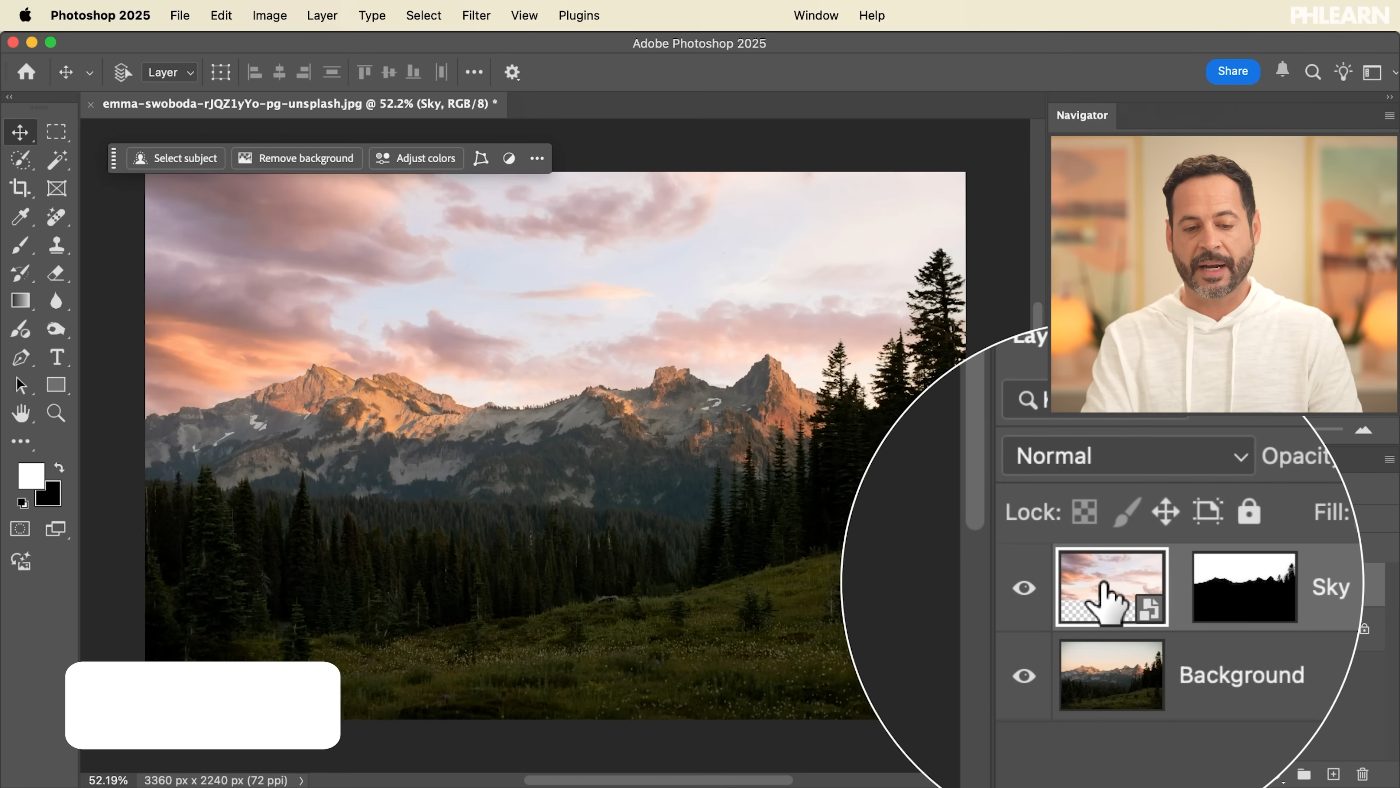Screen dimensions: 1400x788
Task: Select the Frame tool
Action: pos(56,188)
